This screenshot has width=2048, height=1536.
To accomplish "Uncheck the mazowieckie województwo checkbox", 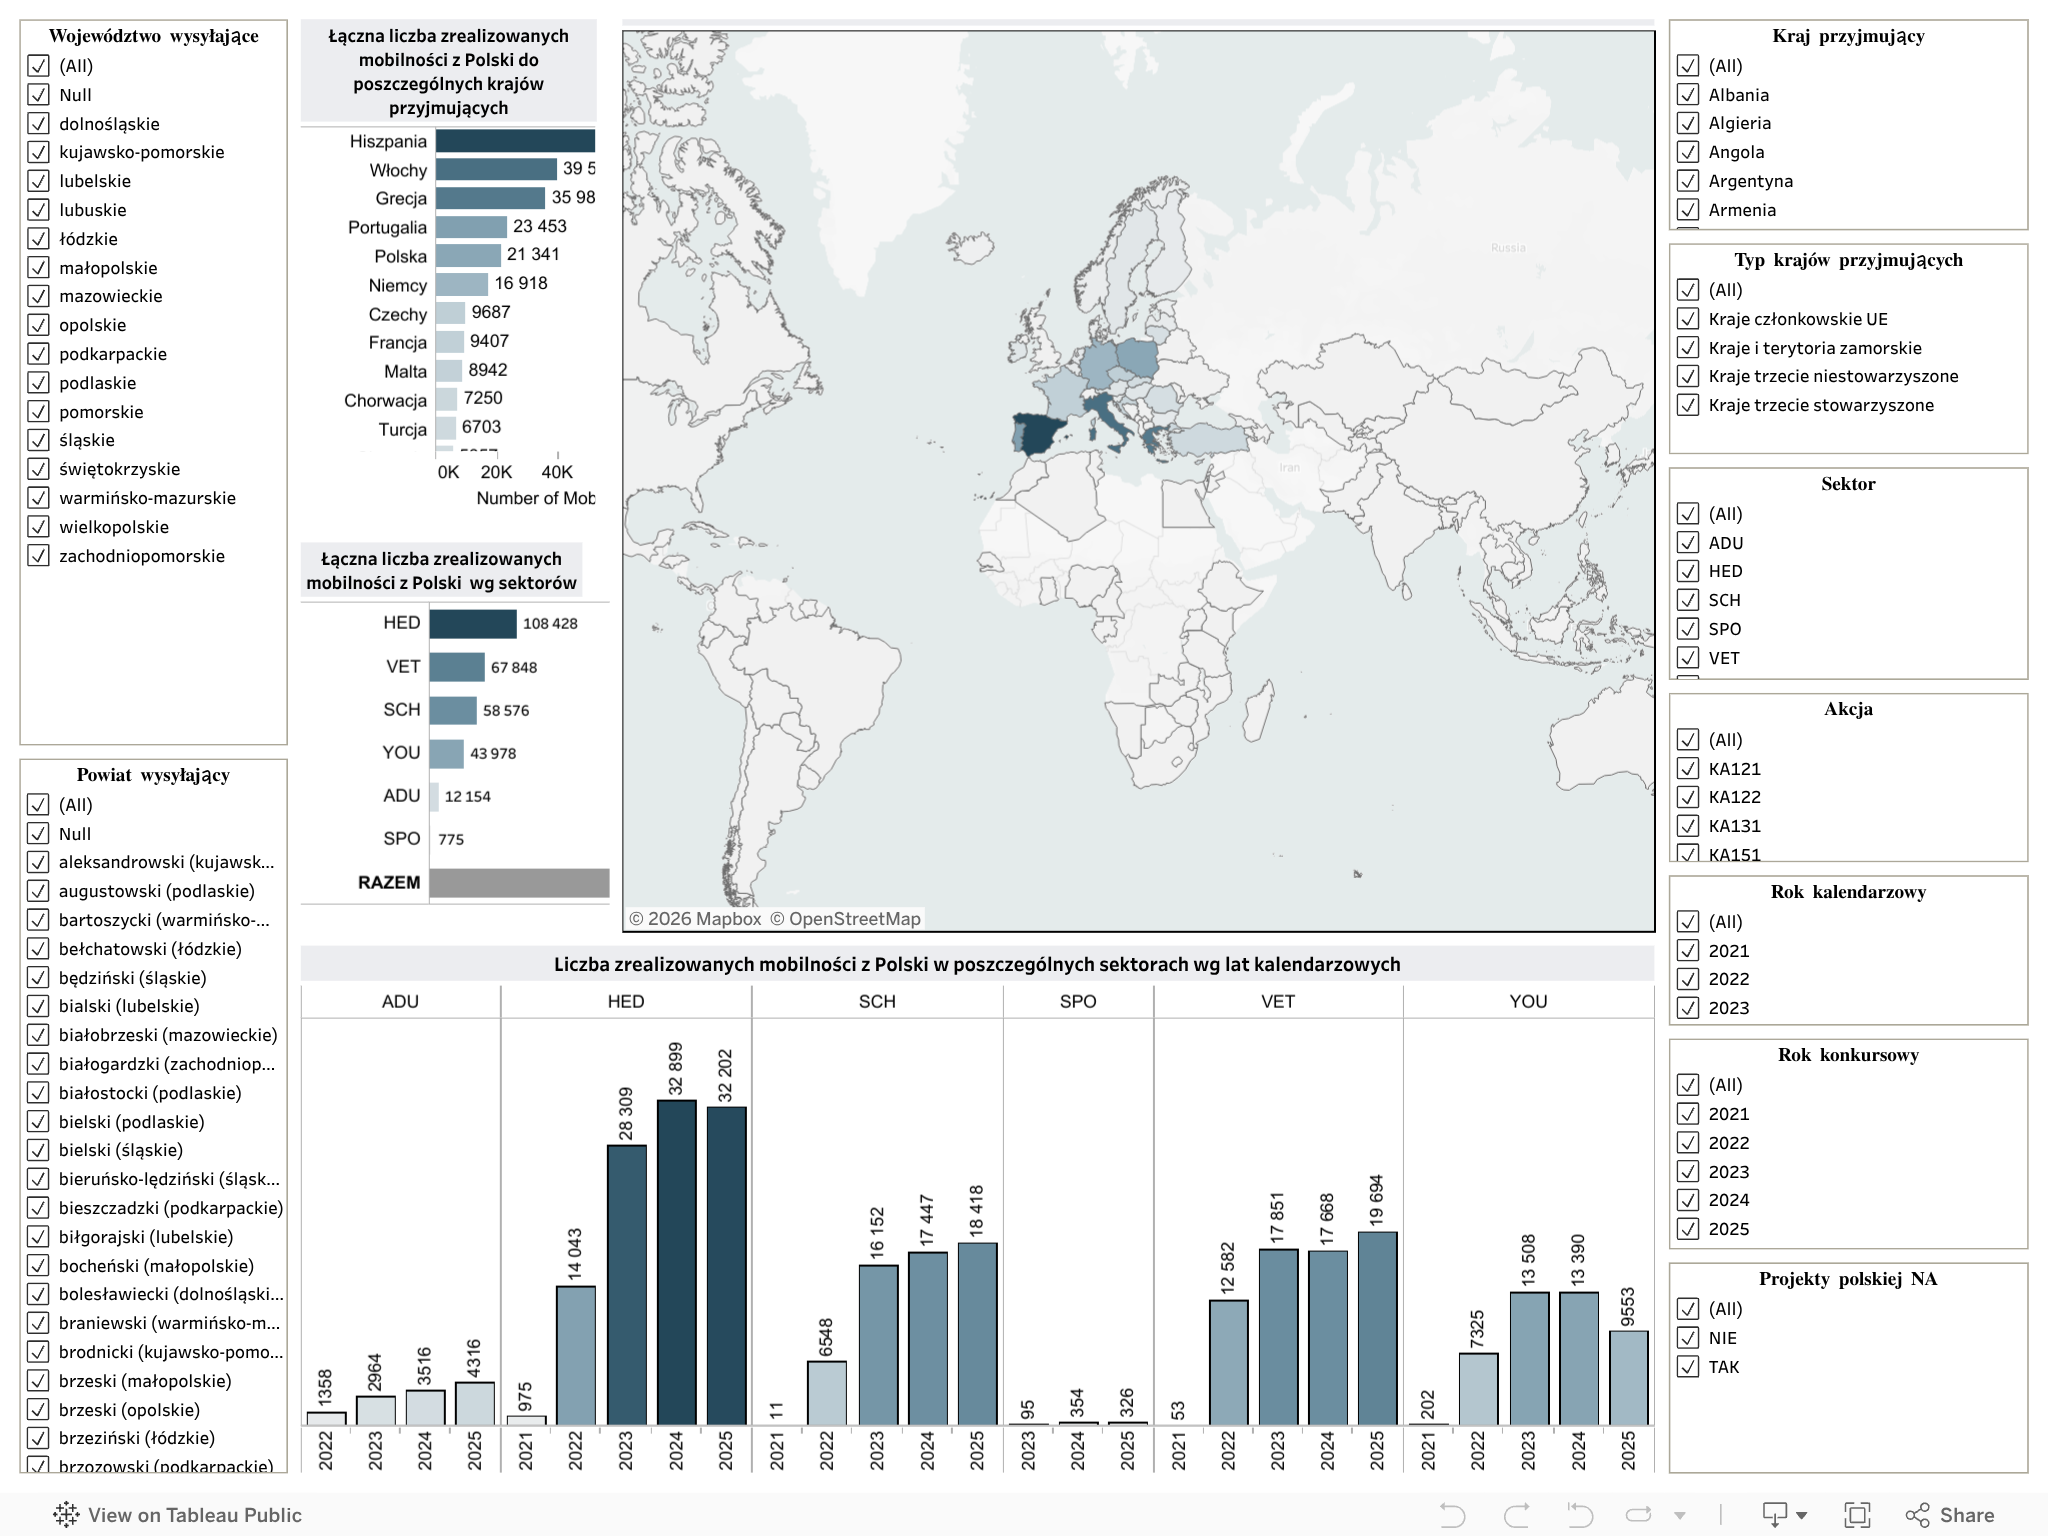I will pyautogui.click(x=38, y=296).
